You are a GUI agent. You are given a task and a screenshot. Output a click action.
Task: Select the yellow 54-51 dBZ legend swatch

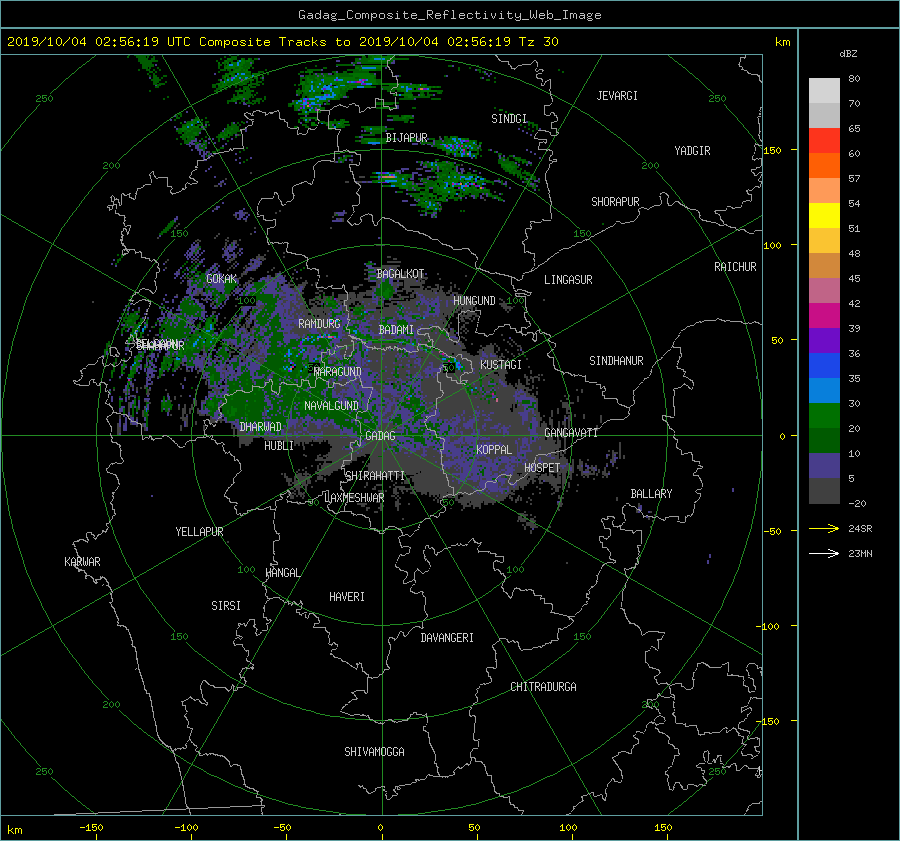[824, 215]
